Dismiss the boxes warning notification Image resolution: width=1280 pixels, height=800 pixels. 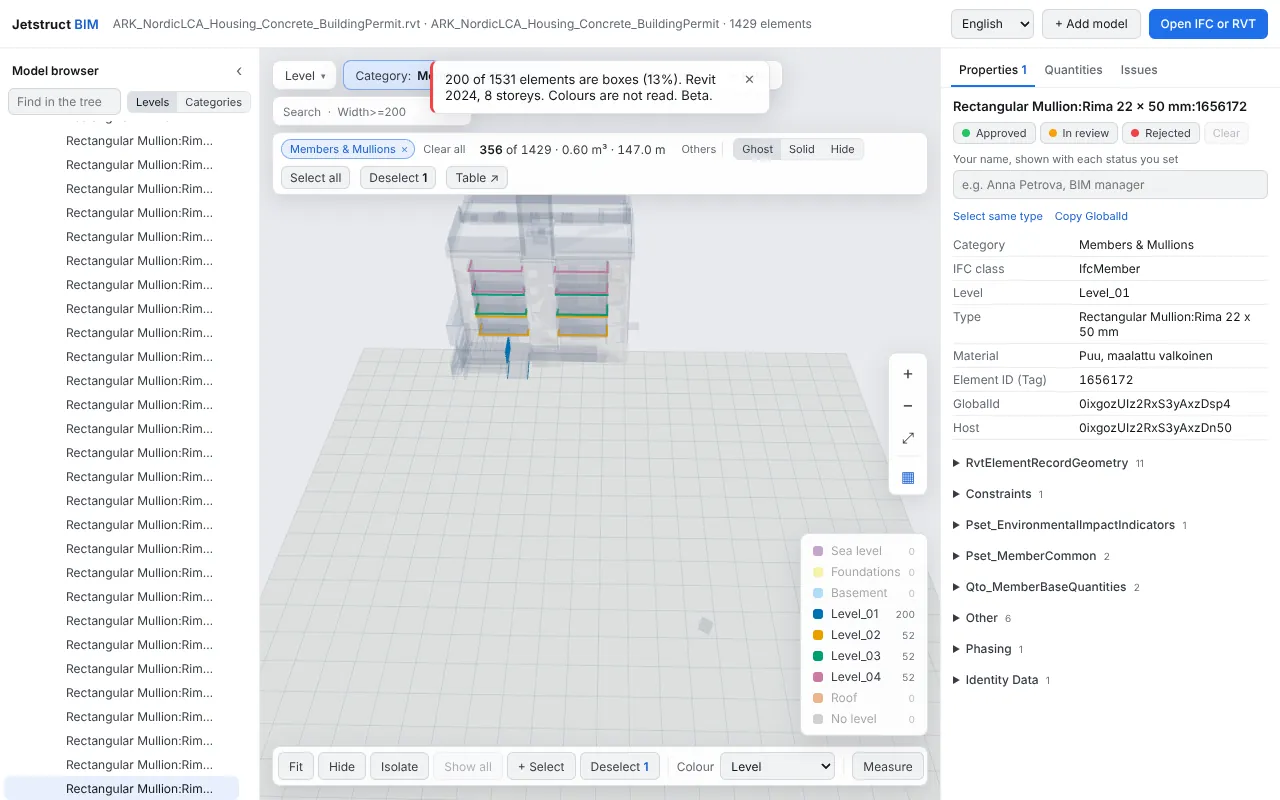click(x=749, y=79)
